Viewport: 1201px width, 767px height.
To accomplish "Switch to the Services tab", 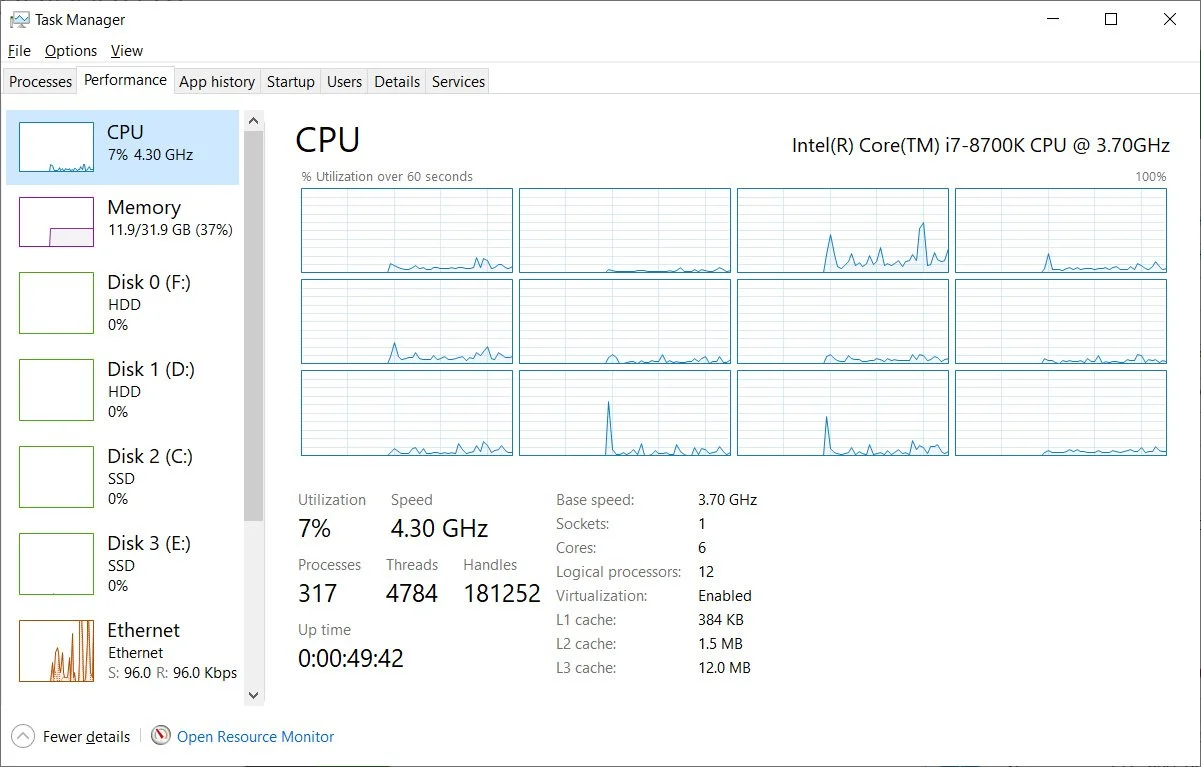I will 458,82.
